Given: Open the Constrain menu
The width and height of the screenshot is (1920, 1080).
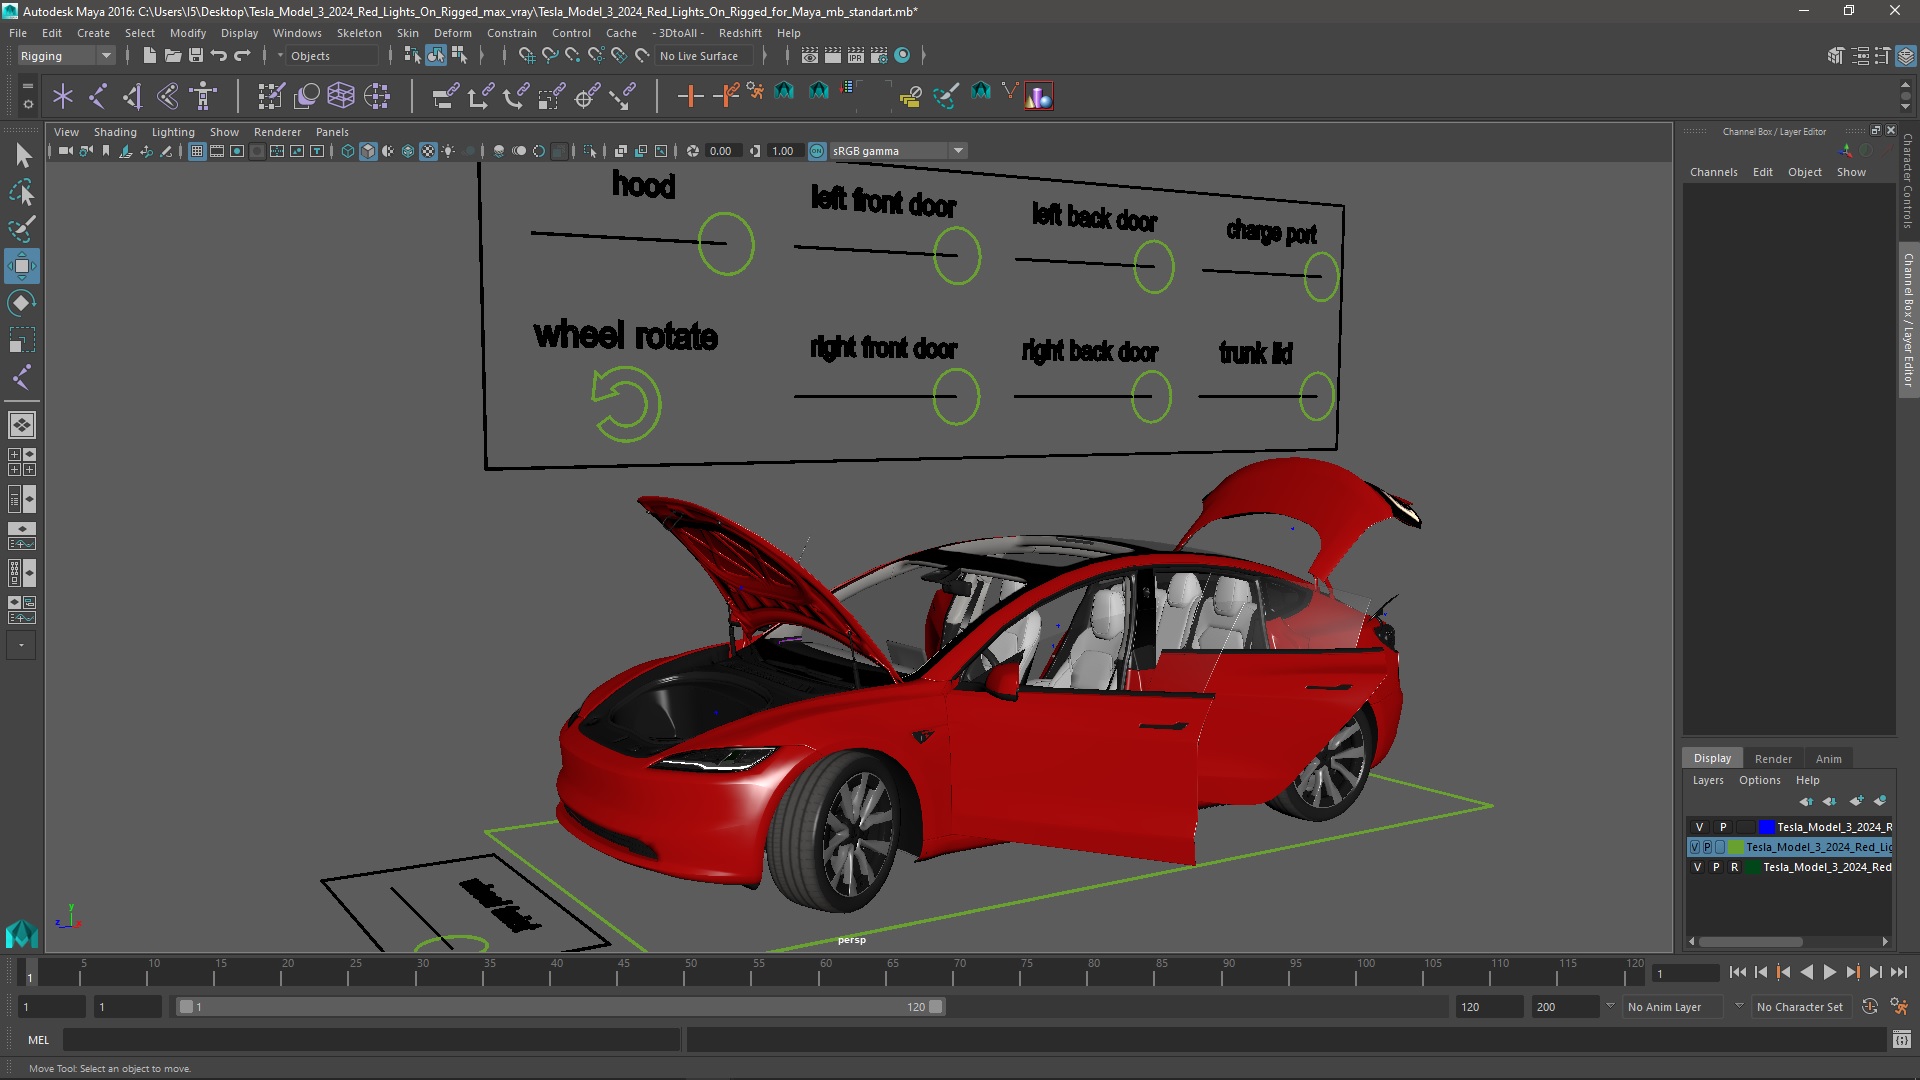Looking at the screenshot, I should pyautogui.click(x=511, y=33).
